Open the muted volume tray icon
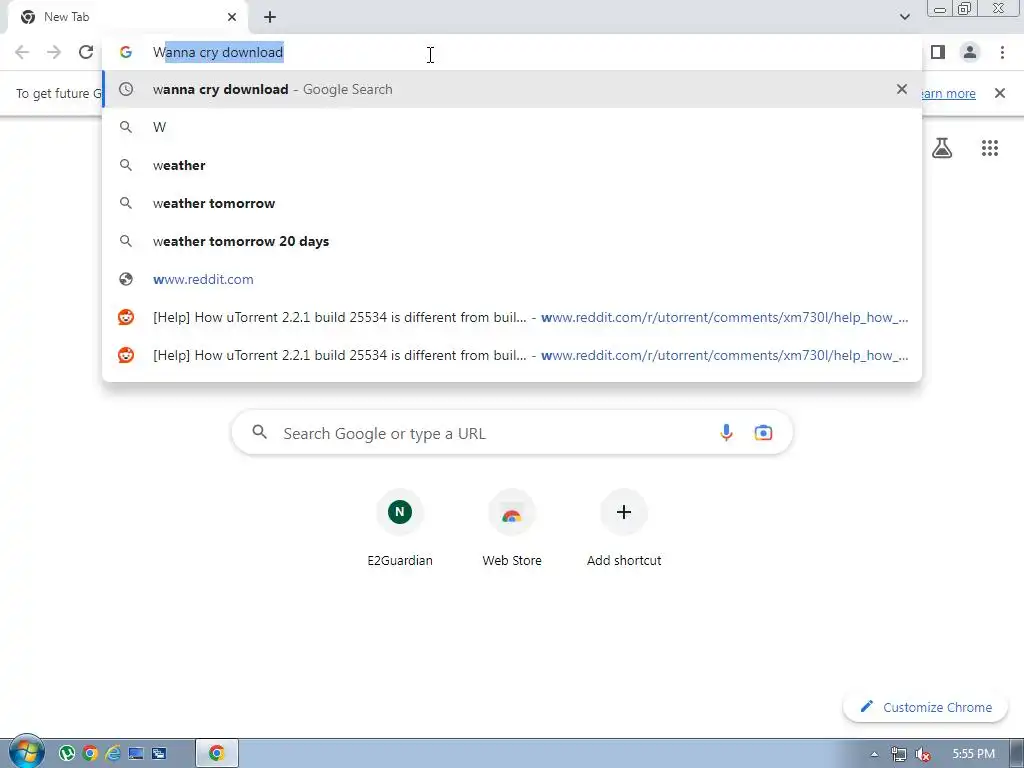 (x=923, y=754)
